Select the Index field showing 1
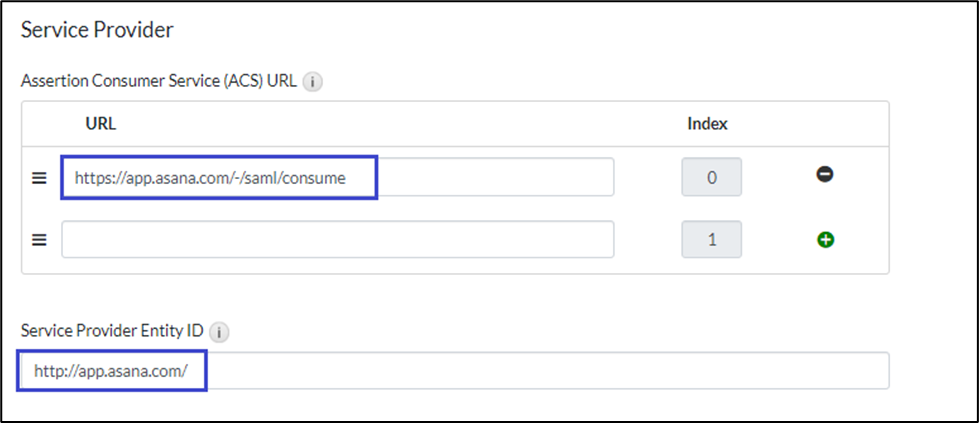The width and height of the screenshot is (979, 423). [711, 240]
